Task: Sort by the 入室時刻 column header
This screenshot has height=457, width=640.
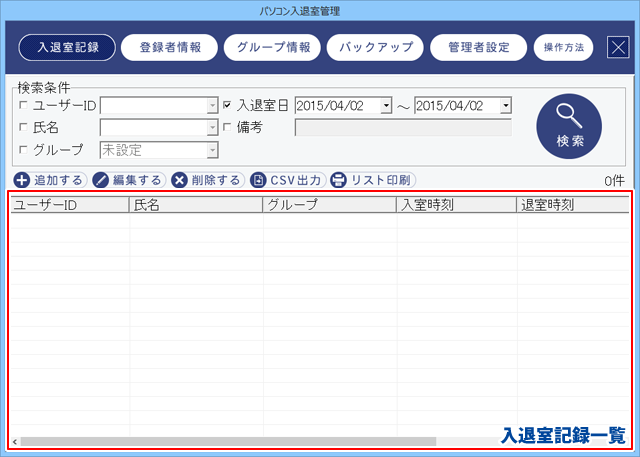Action: 457,205
